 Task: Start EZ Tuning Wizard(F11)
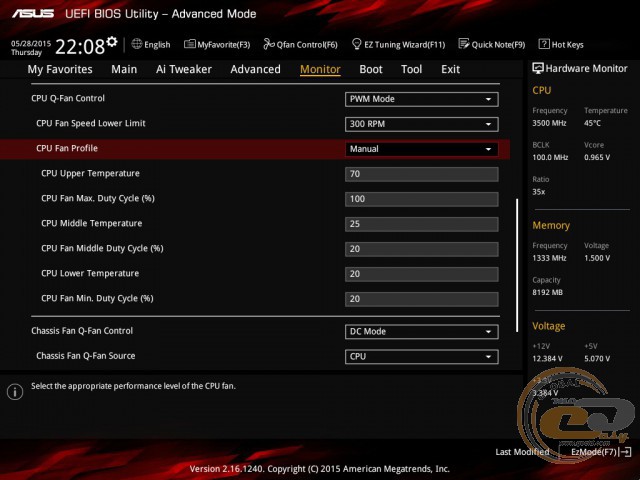pos(404,45)
